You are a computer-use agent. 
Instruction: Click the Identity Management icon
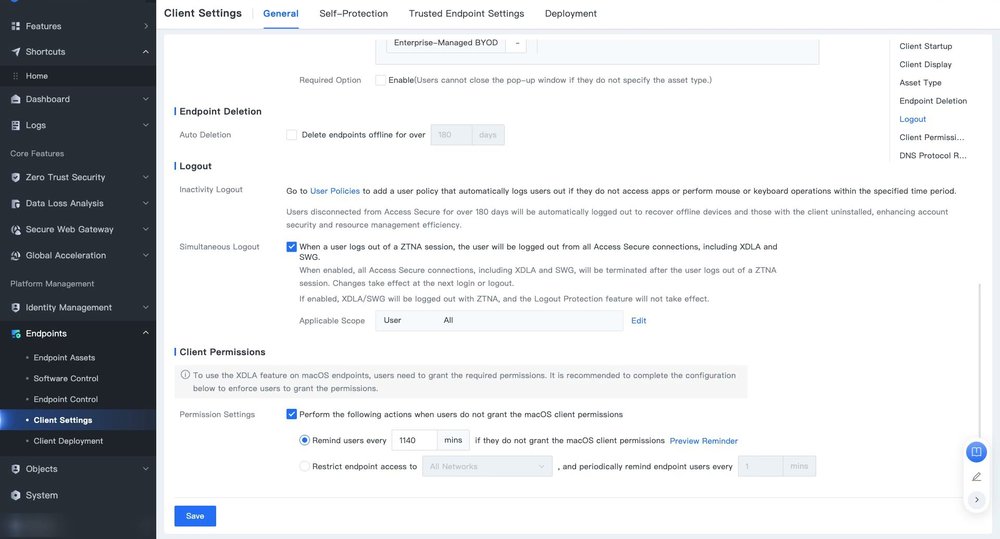coord(15,307)
